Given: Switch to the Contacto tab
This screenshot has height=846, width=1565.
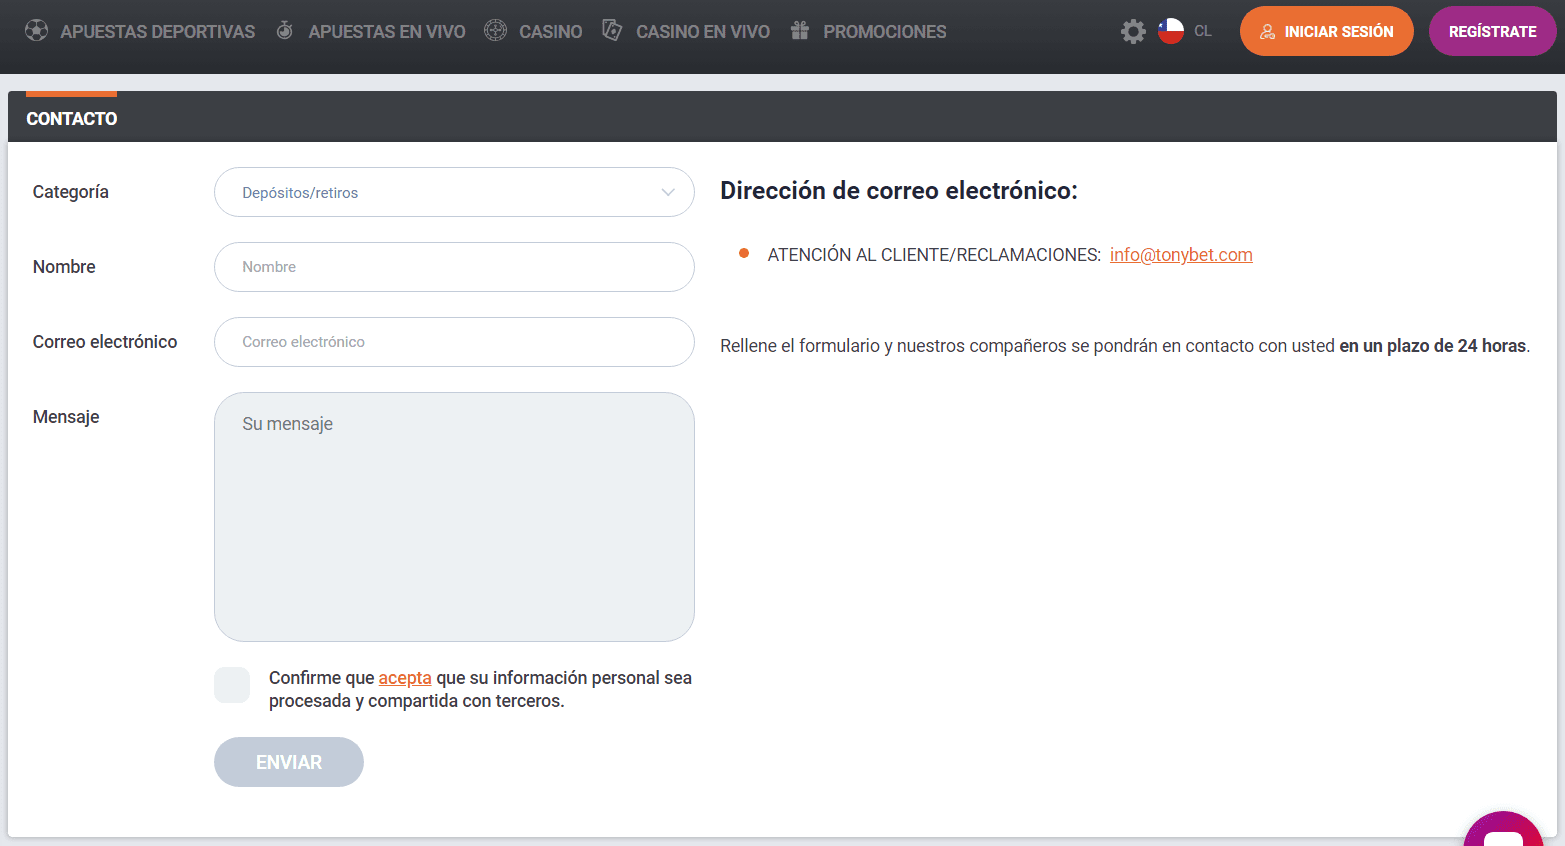Looking at the screenshot, I should (71, 118).
